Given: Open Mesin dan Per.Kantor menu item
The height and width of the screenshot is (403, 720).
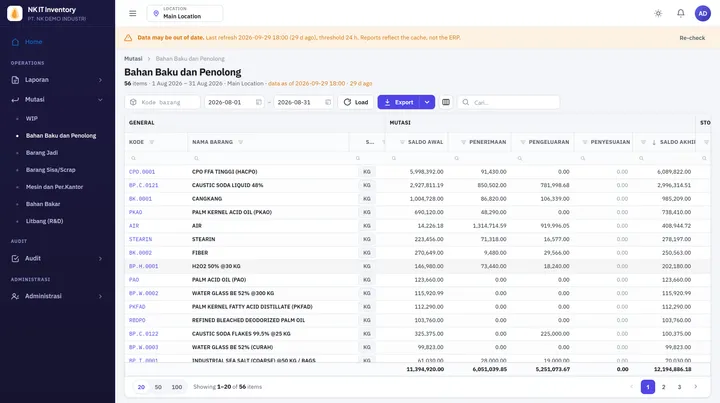Looking at the screenshot, I should click(57, 187).
